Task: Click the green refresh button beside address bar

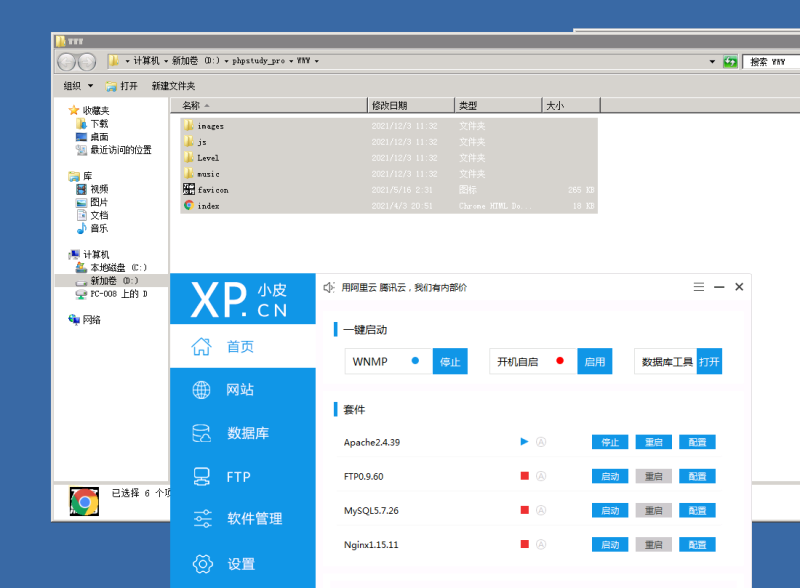Action: 730,62
